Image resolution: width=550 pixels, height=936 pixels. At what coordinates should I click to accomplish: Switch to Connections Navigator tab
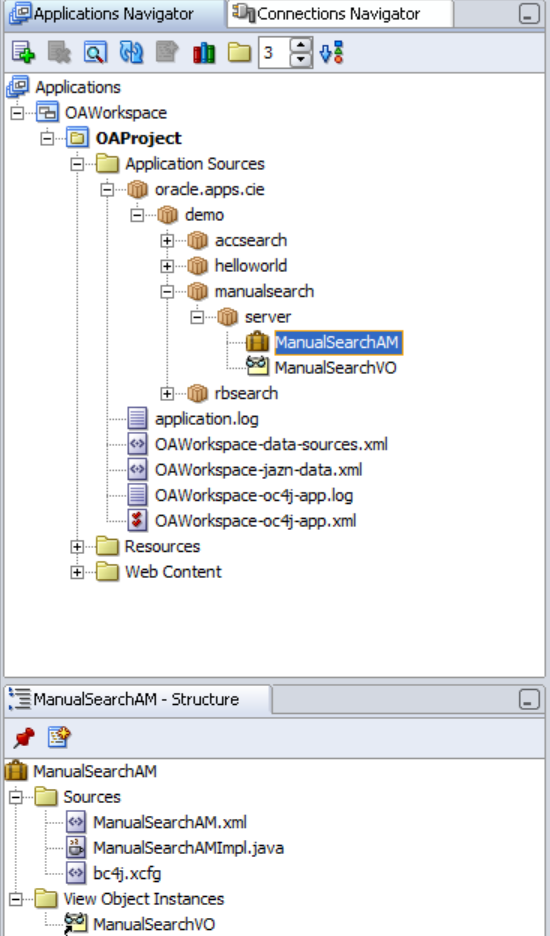[339, 14]
